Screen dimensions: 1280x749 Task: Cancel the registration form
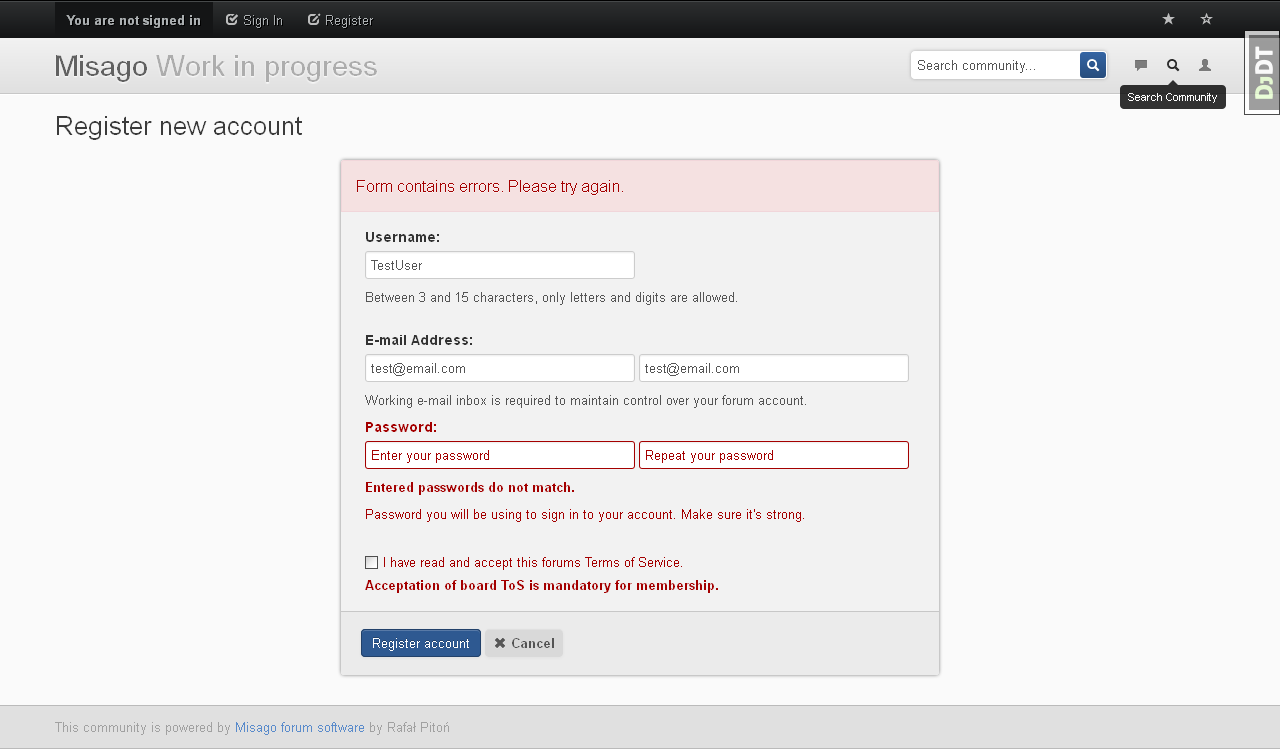(x=524, y=643)
